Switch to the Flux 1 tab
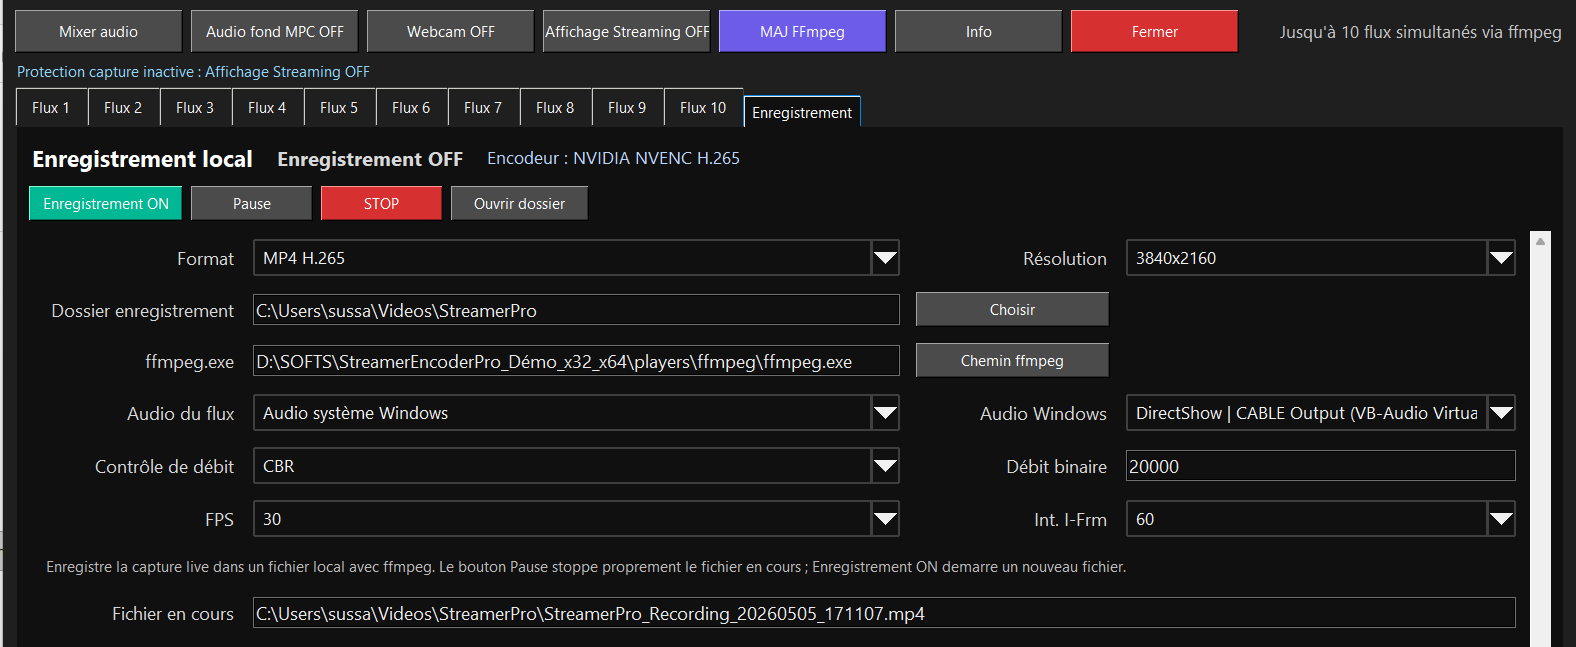Image resolution: width=1576 pixels, height=647 pixels. click(52, 107)
